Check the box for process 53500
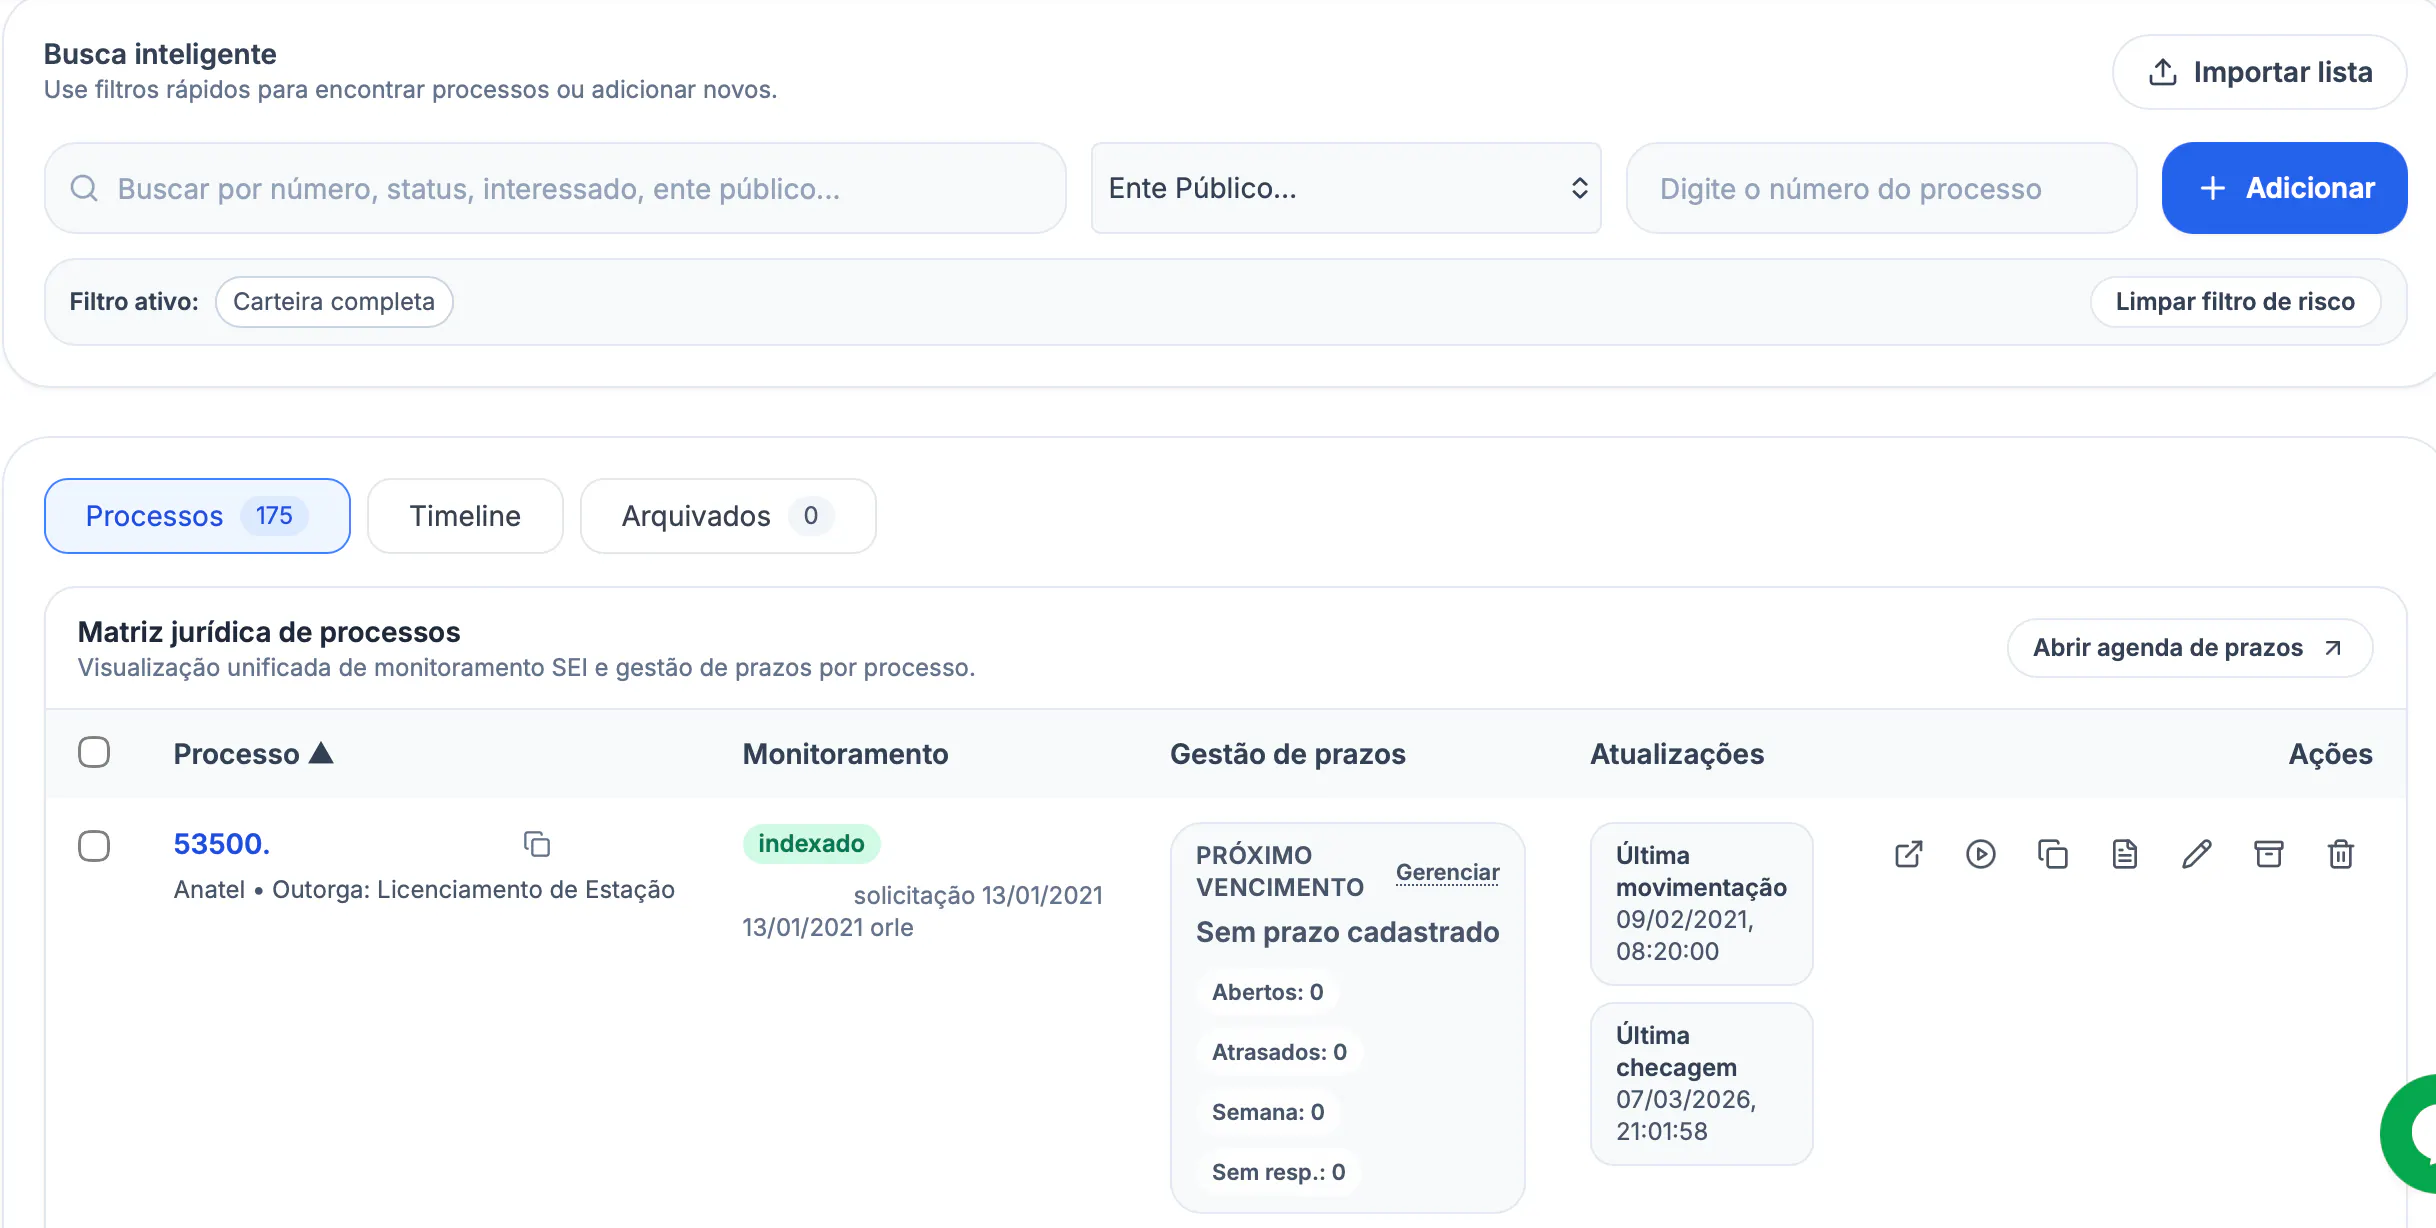This screenshot has height=1228, width=2436. 94,846
